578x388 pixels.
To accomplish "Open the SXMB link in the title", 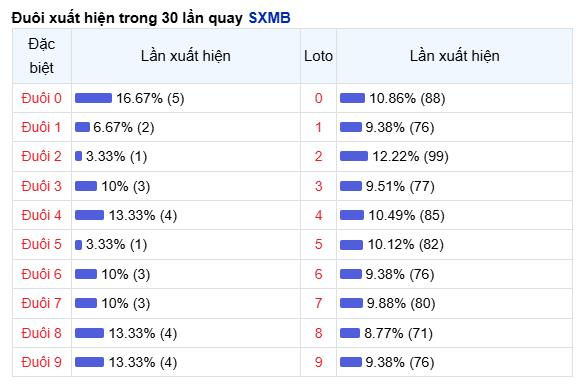I will pyautogui.click(x=269, y=18).
